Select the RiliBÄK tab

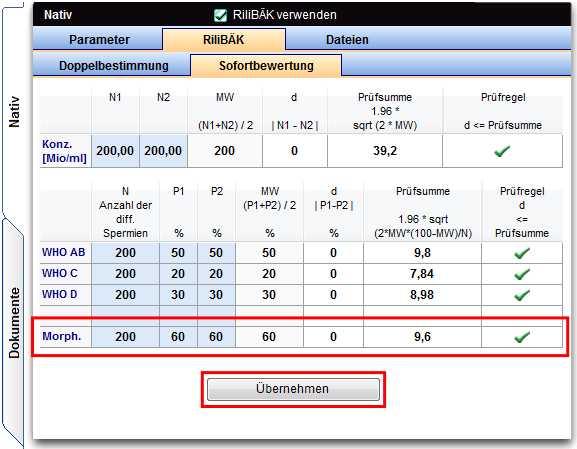tap(224, 39)
